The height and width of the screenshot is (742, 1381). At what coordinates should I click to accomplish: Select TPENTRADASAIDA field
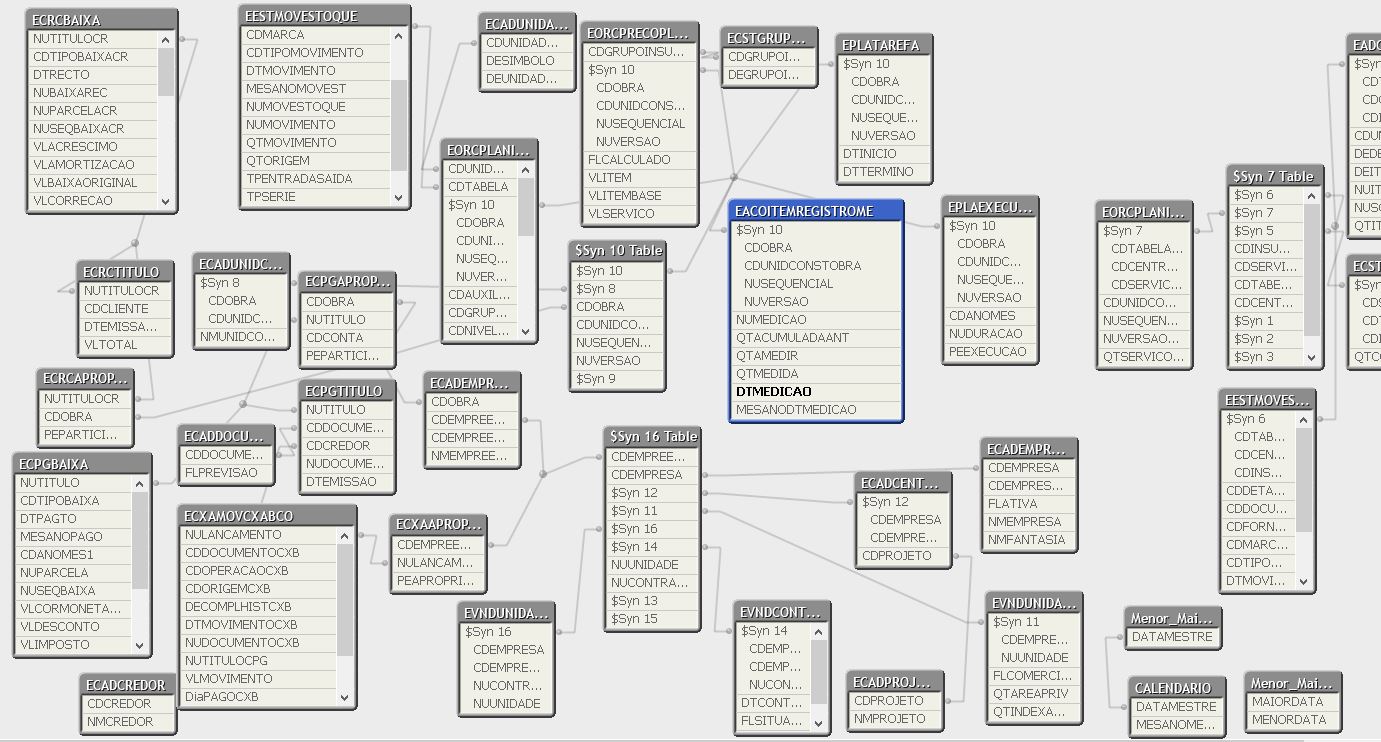pyautogui.click(x=316, y=179)
